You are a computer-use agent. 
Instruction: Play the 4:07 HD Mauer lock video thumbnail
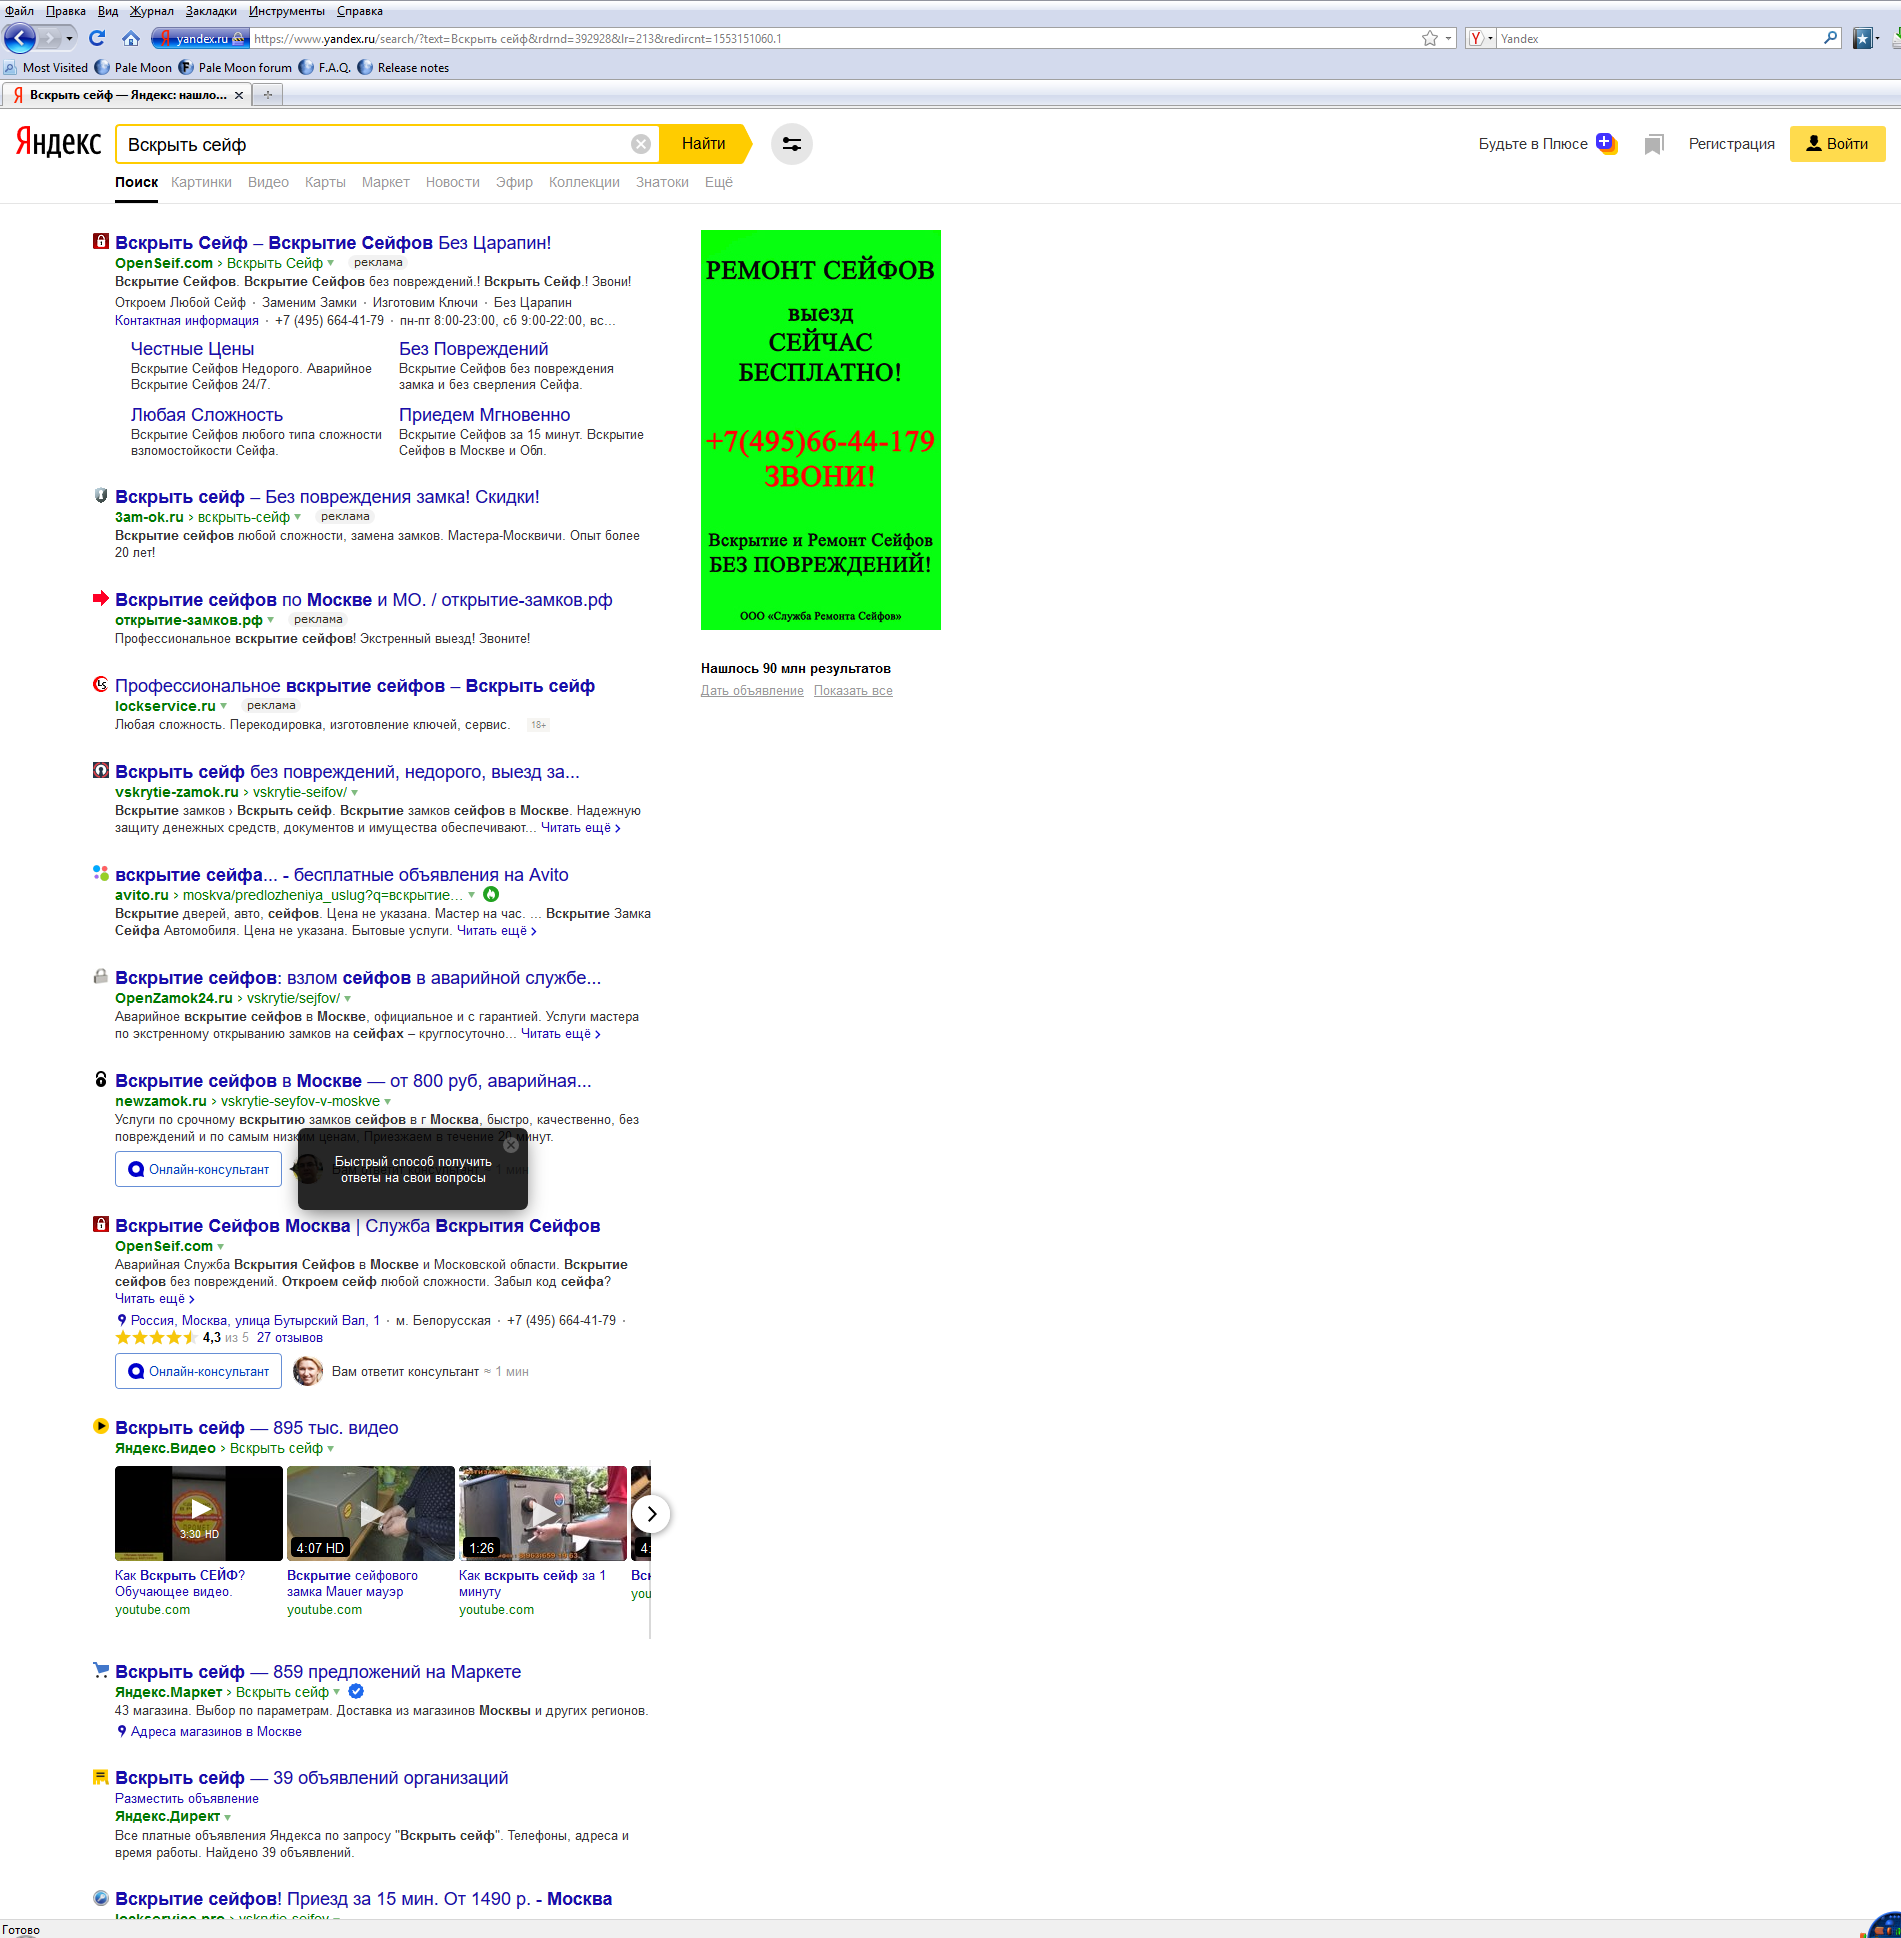371,1514
